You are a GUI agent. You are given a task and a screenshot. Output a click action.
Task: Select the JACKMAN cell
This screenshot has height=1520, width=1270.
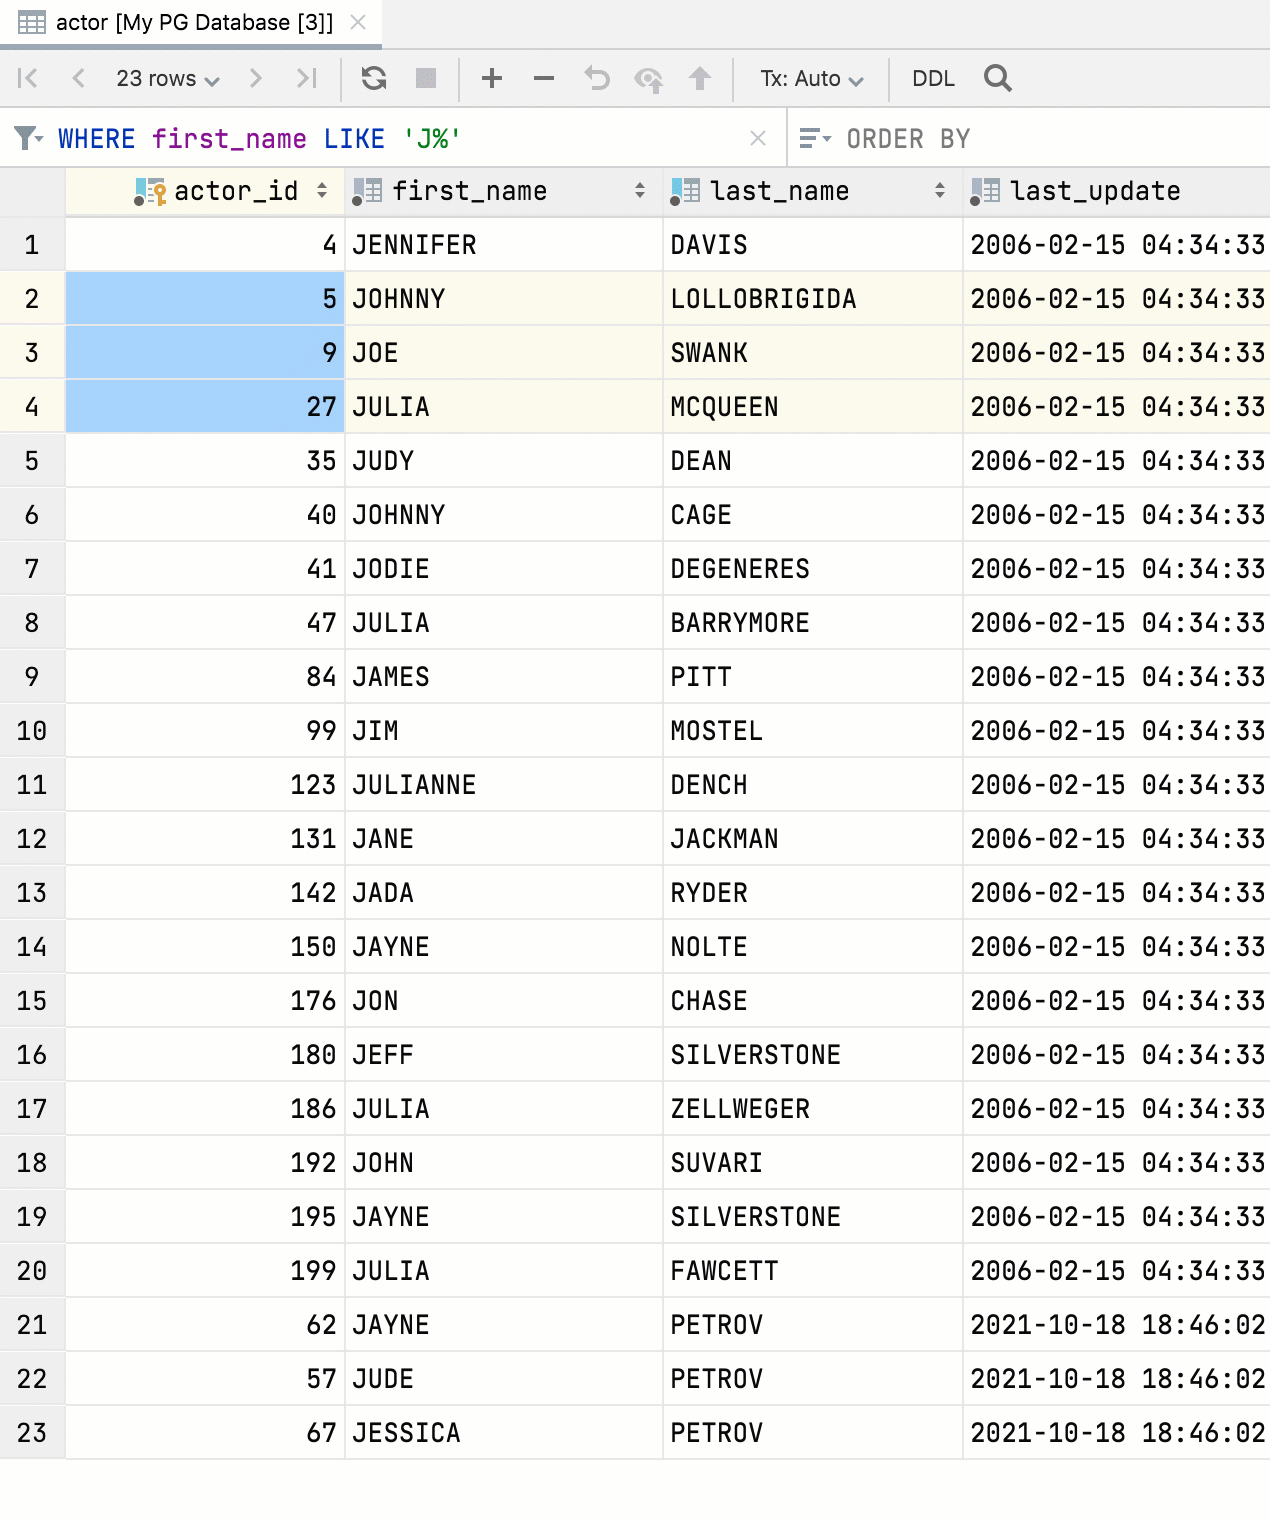pos(813,839)
